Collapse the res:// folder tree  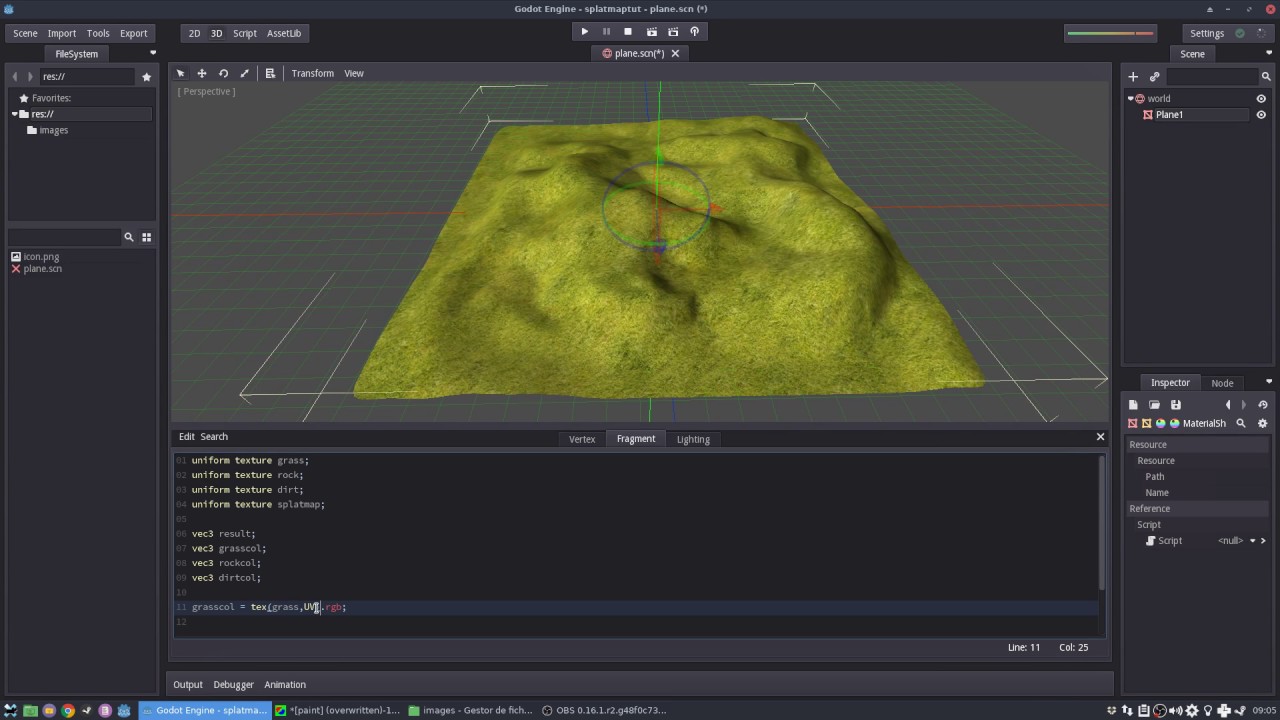coord(15,114)
